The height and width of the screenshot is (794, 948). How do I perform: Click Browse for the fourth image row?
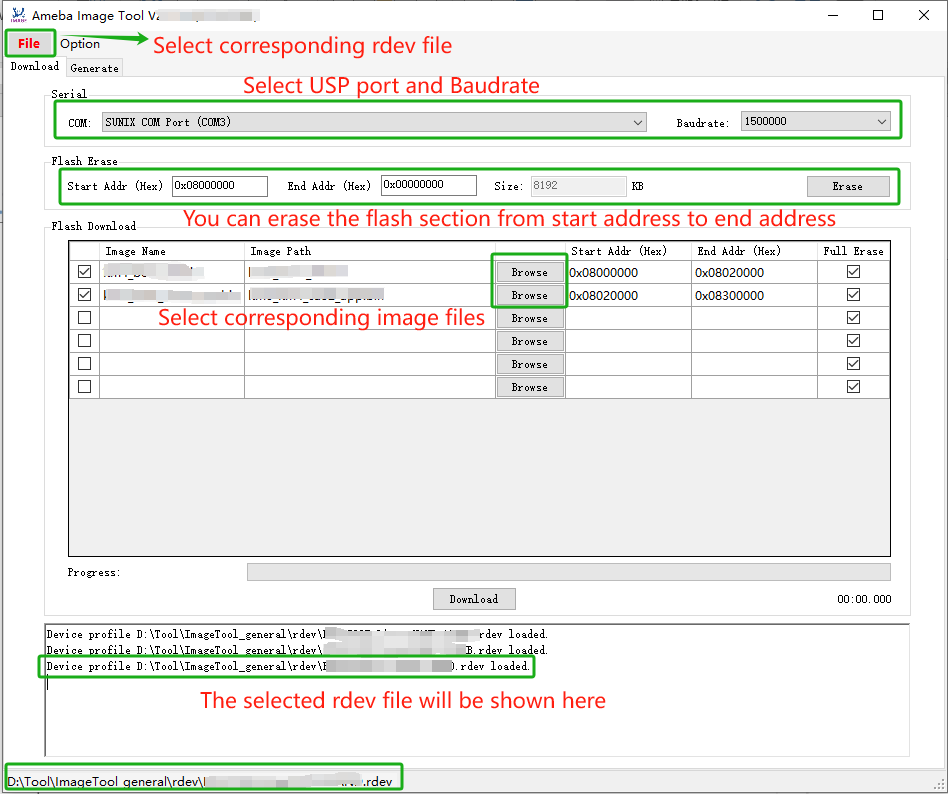coord(530,341)
